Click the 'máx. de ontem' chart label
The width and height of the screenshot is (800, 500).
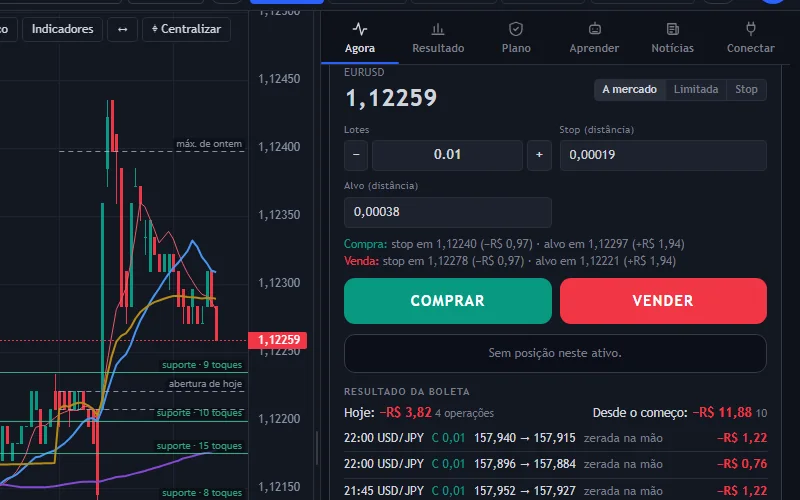[x=209, y=144]
